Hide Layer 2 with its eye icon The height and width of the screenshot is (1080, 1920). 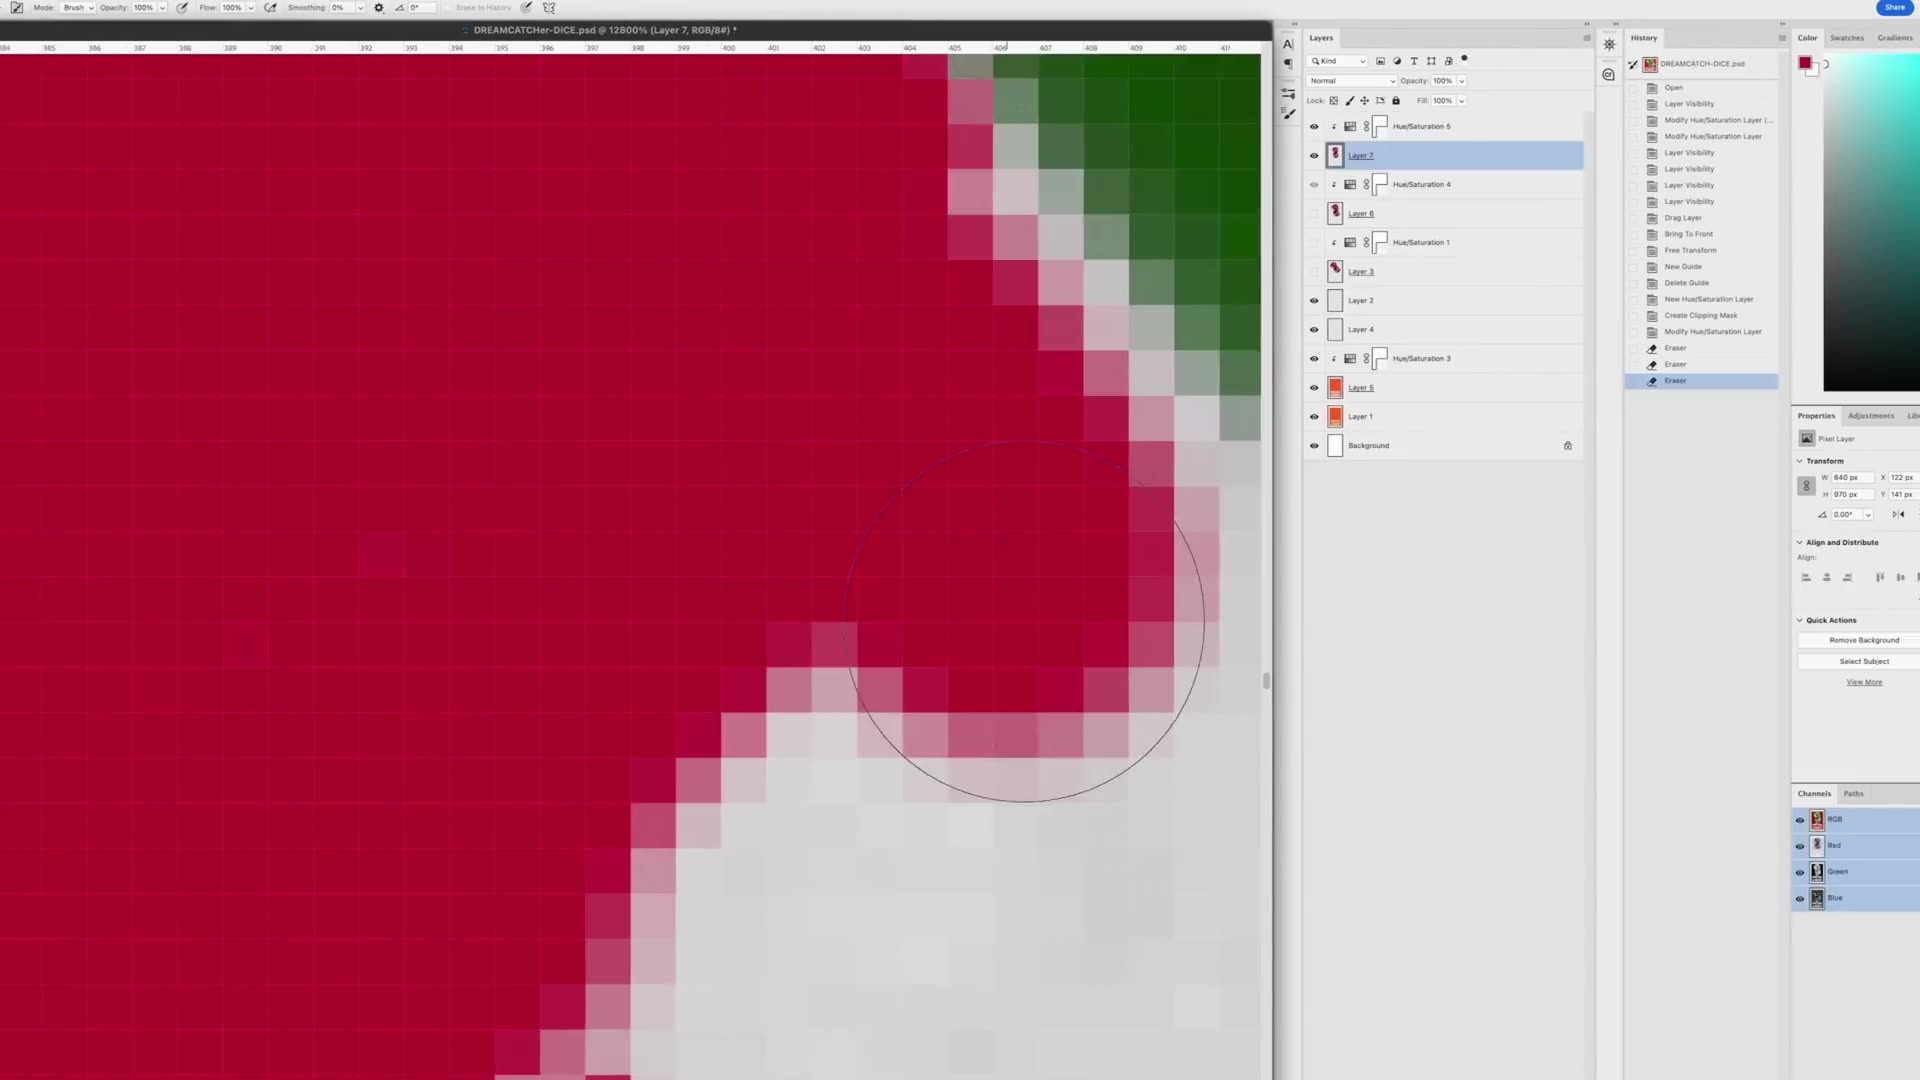point(1314,301)
